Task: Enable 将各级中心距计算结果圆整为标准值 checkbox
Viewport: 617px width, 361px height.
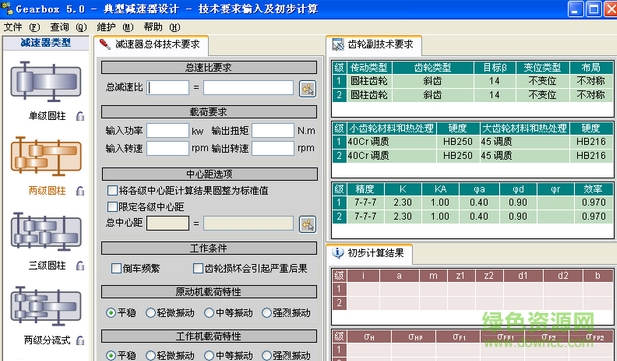Action: pos(112,191)
